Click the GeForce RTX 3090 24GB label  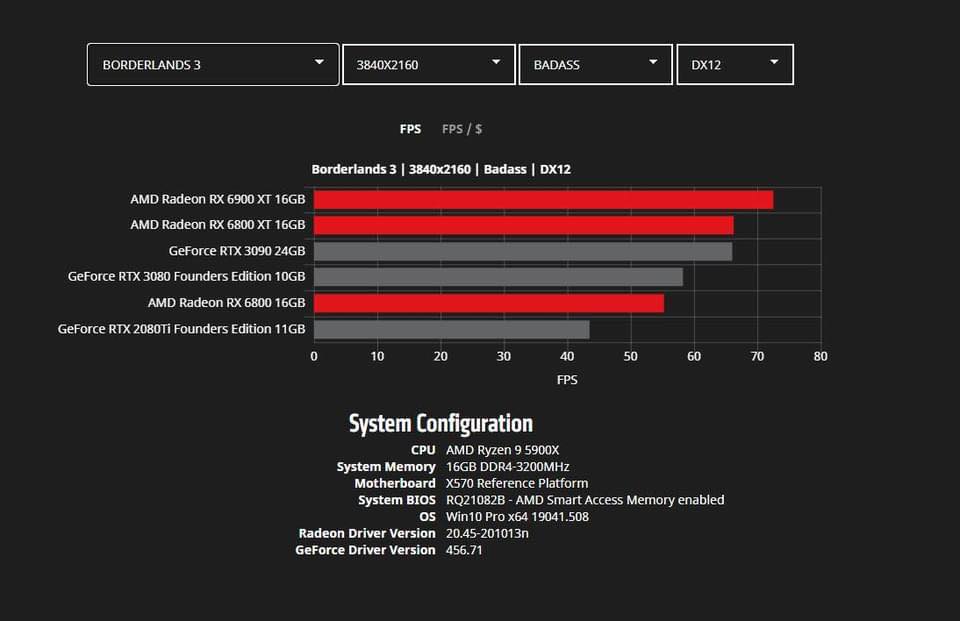[x=237, y=251]
